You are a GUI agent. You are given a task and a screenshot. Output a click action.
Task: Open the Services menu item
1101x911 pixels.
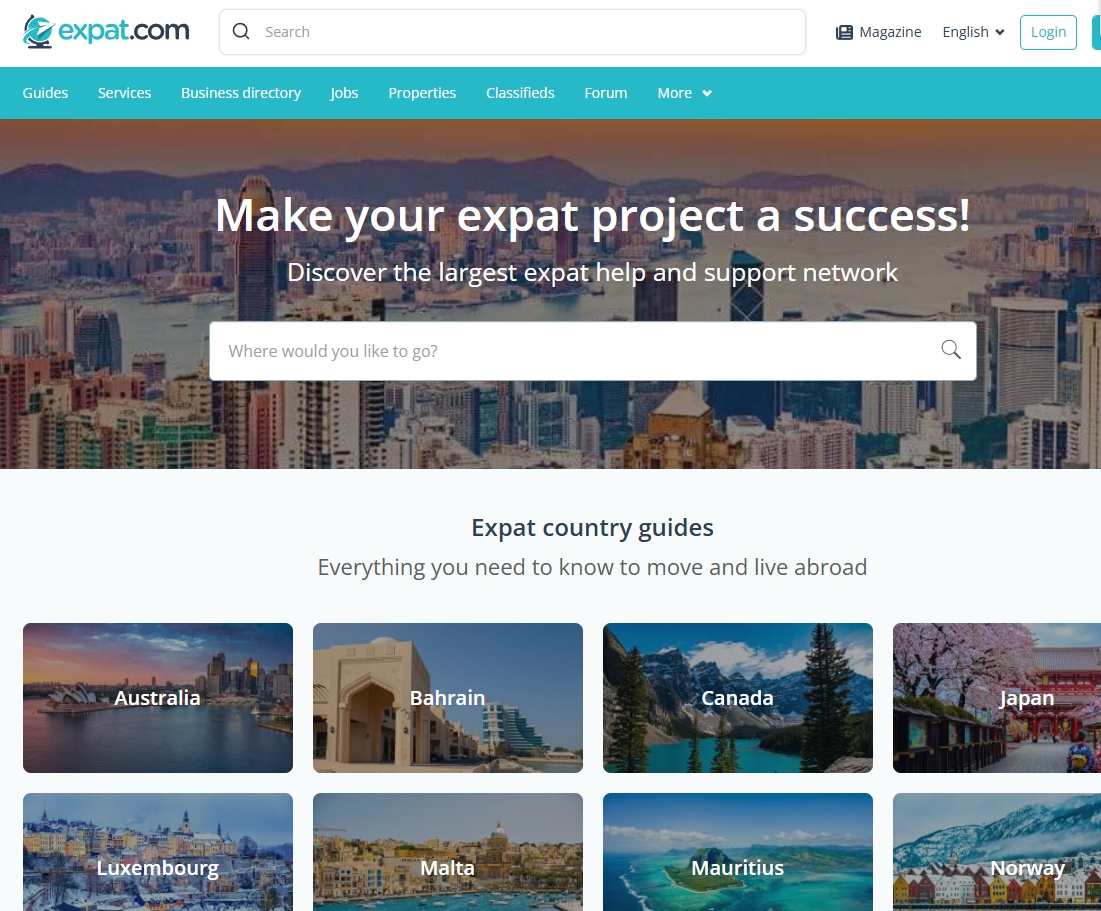pos(124,93)
